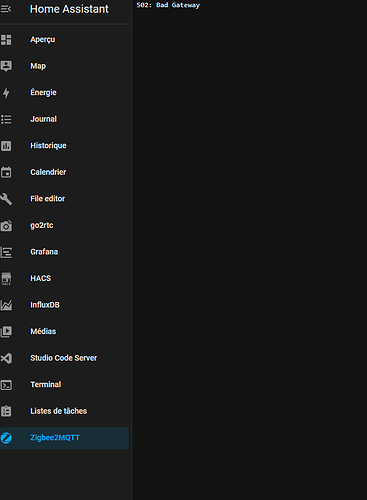
Task: Click the Médias play icon
Action: pos(6,331)
